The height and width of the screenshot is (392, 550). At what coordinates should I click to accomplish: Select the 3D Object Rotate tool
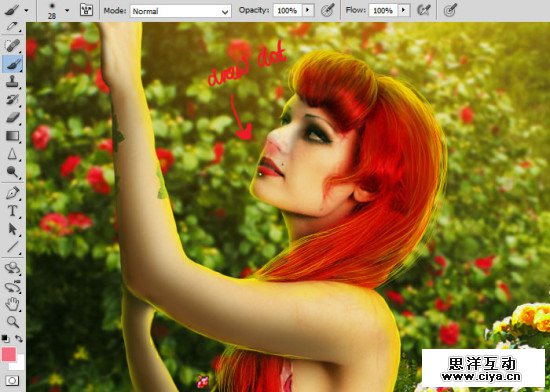pos(12,268)
